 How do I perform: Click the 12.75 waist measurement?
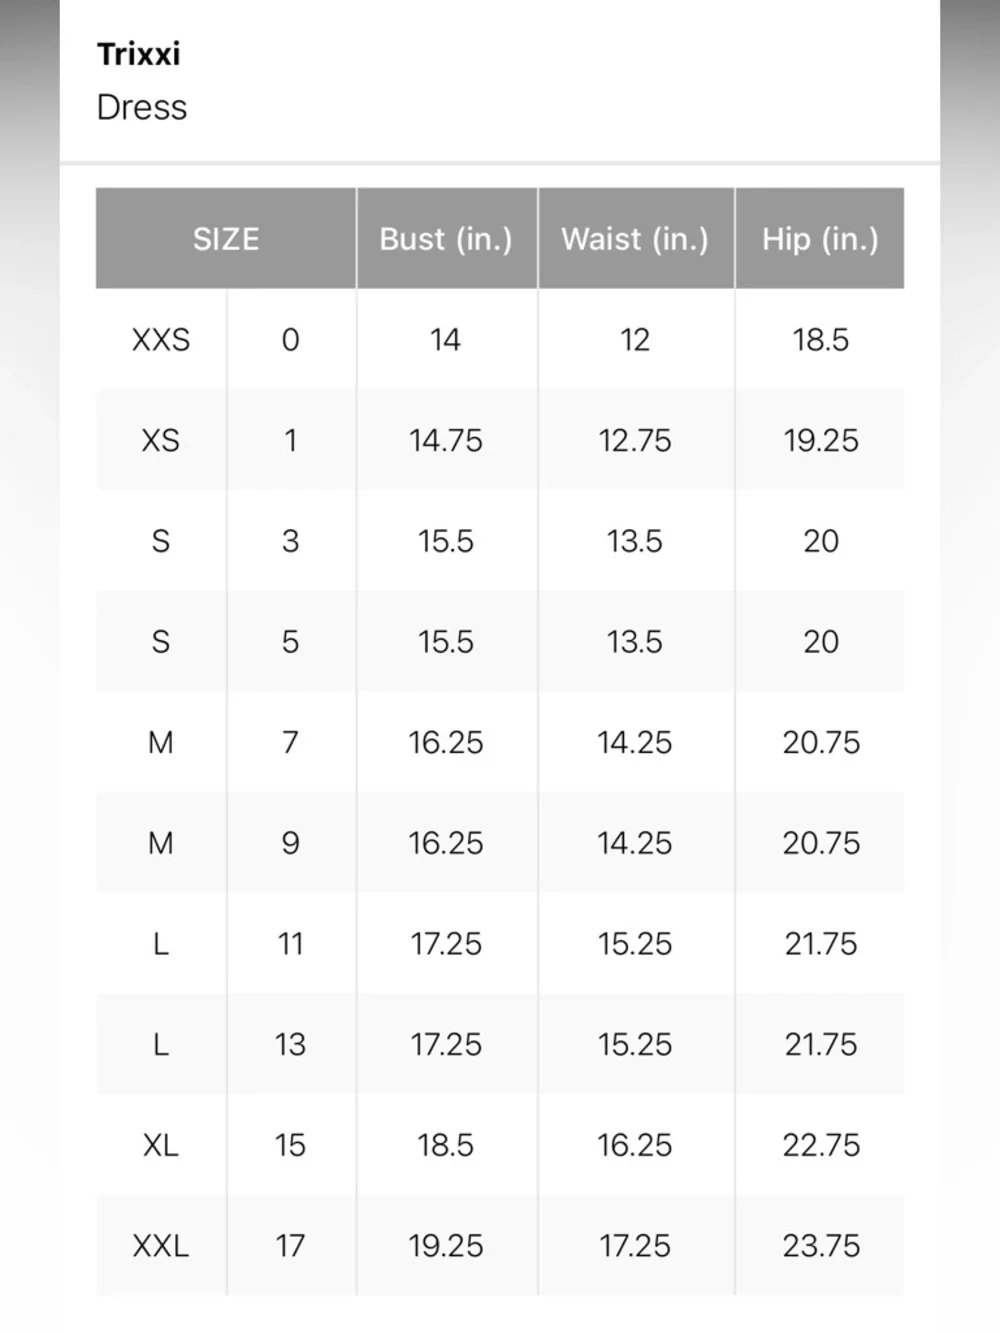coord(635,440)
